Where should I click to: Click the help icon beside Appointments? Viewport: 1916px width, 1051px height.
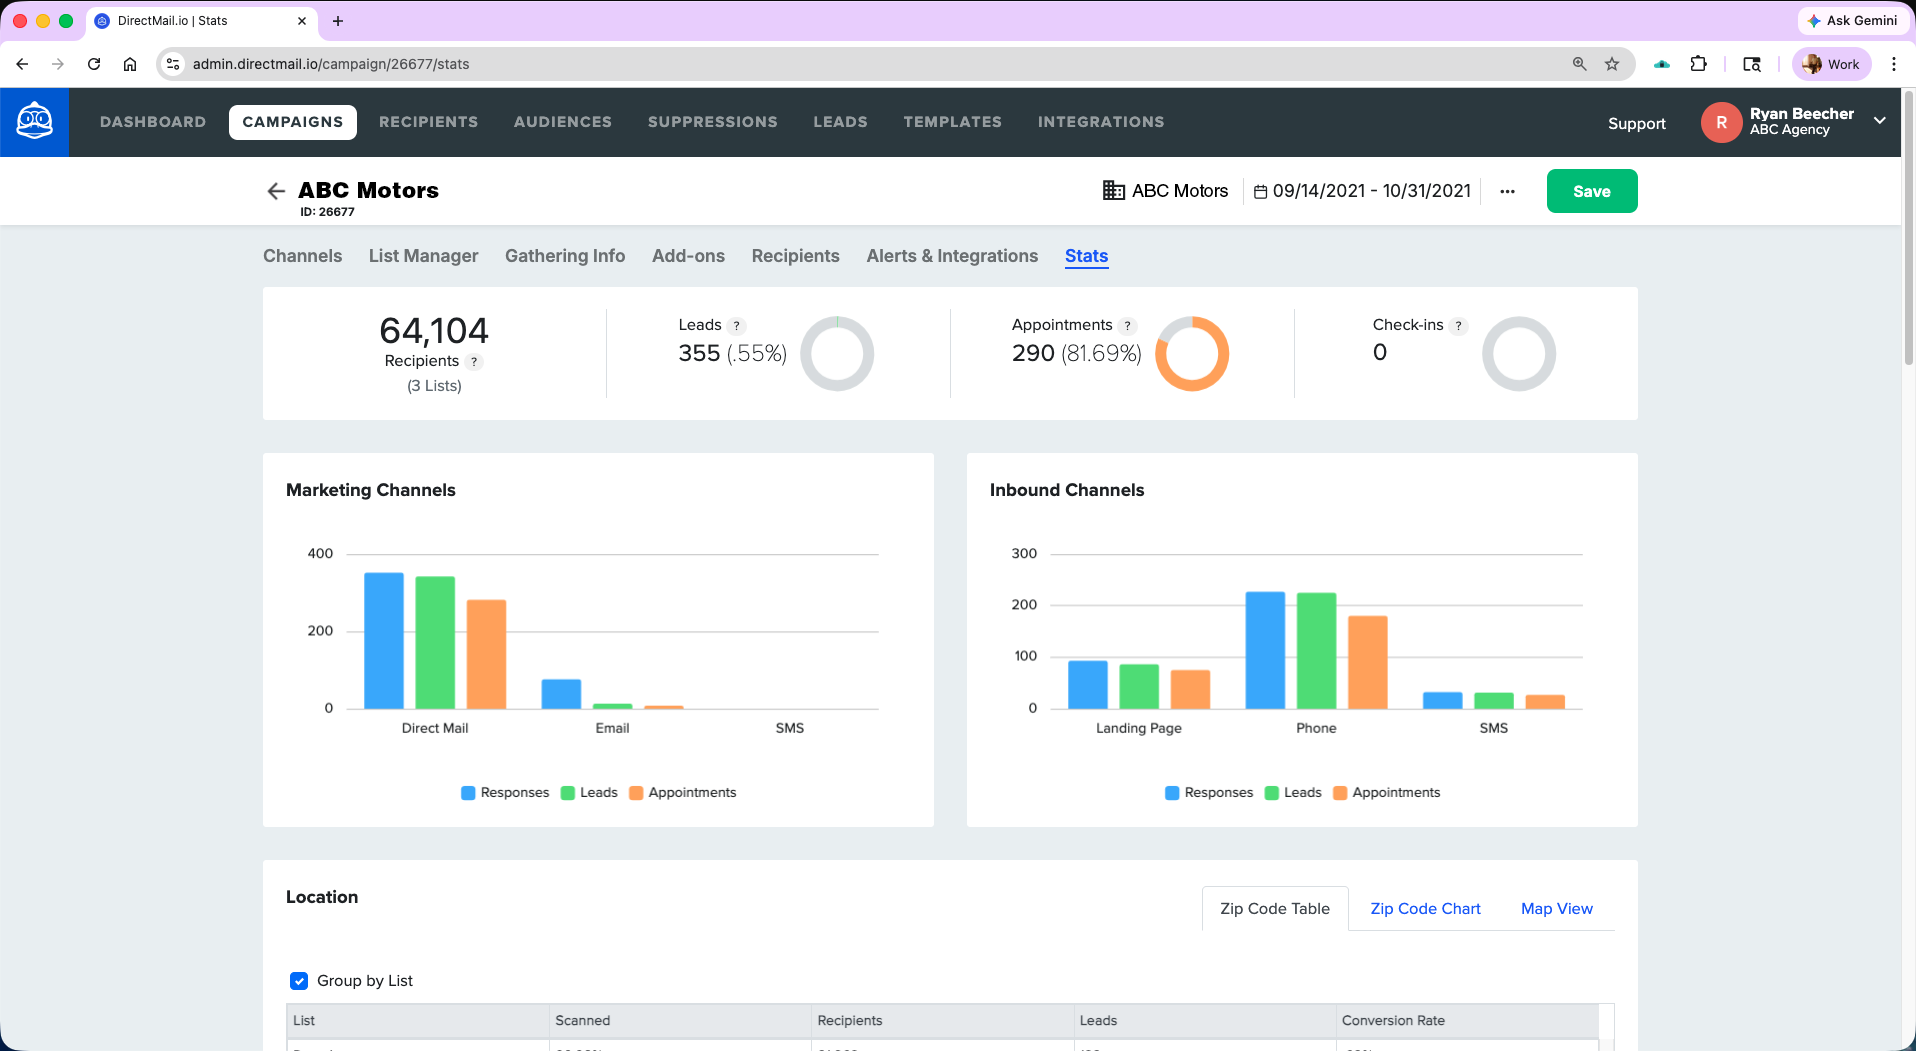[x=1128, y=325]
